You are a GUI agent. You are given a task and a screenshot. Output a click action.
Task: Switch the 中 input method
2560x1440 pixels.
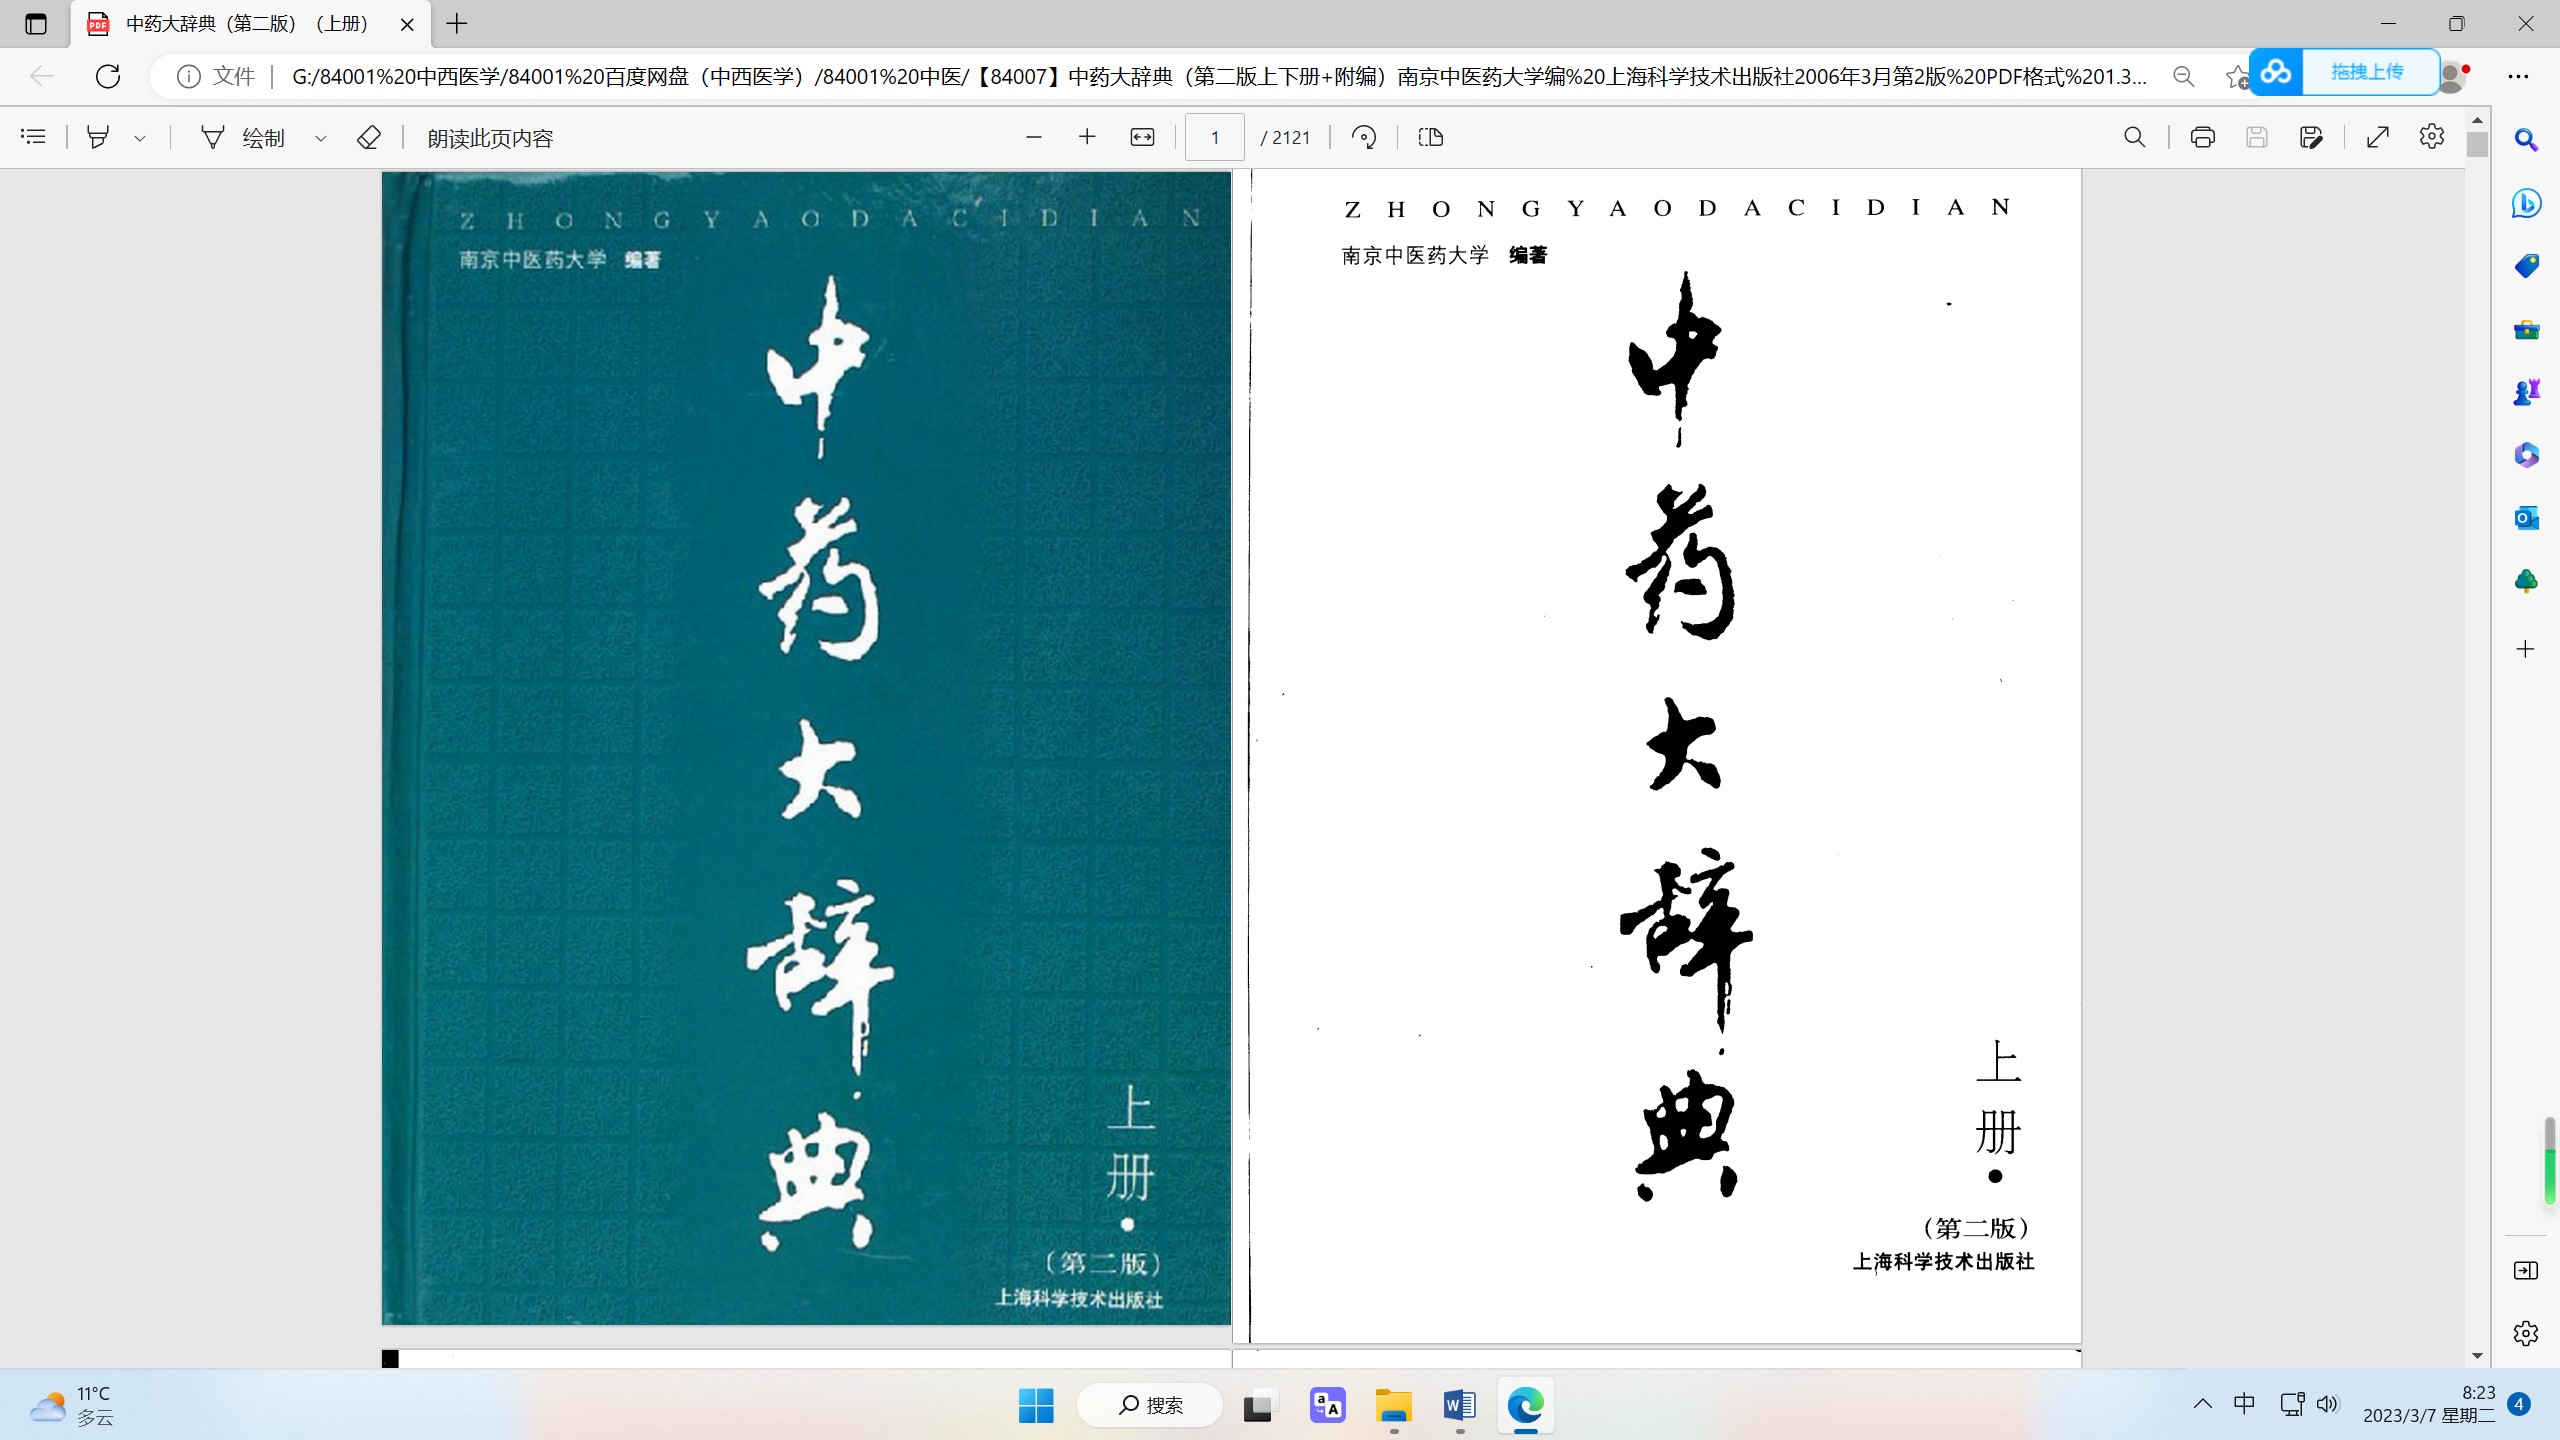(2244, 1404)
